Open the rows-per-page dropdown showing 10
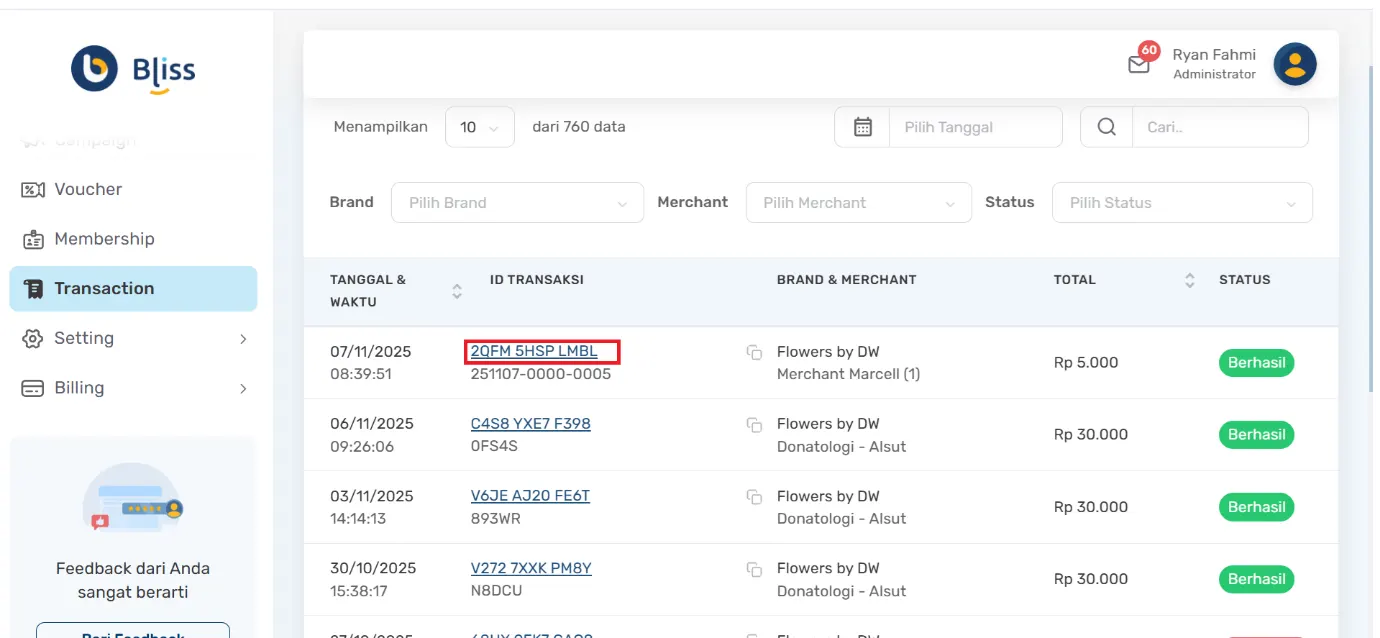 479,127
